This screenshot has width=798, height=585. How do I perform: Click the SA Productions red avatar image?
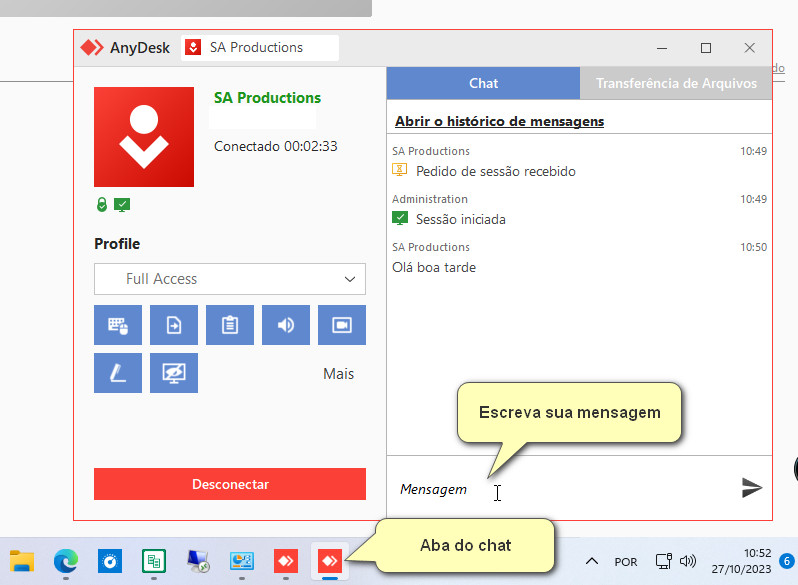point(144,137)
